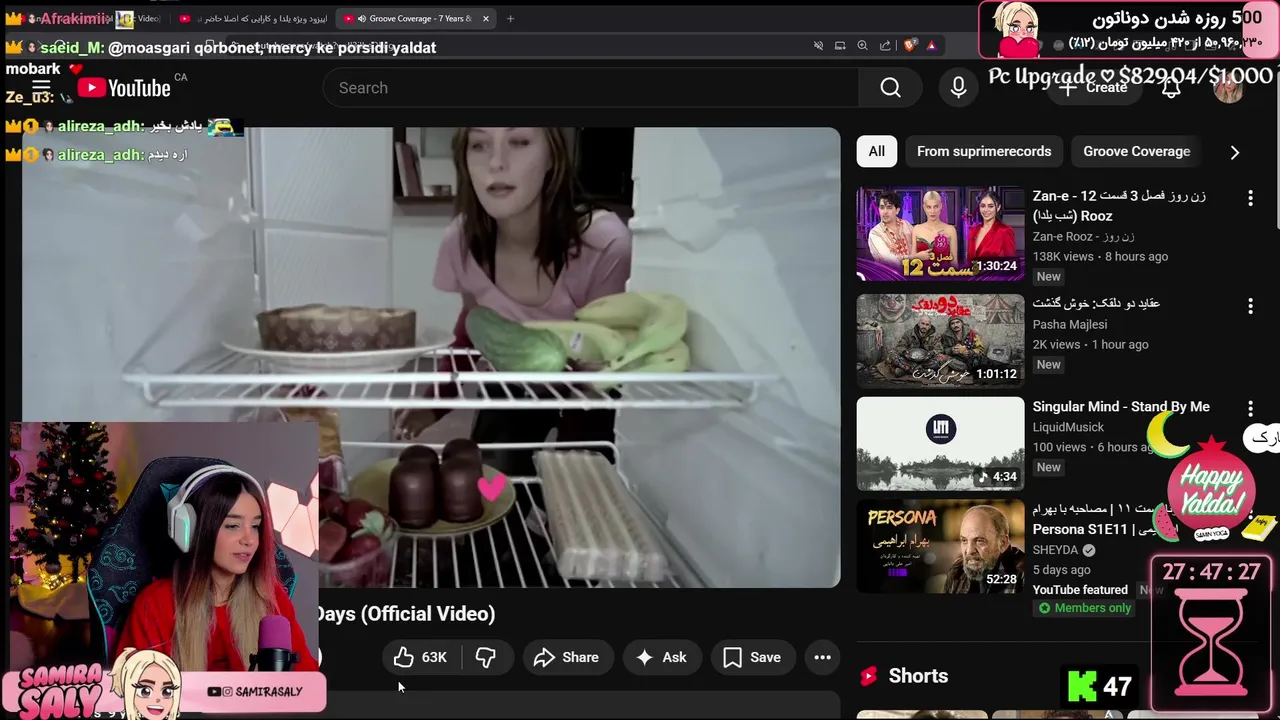Screen dimensions: 1280x720
Task: Focus the YouTube Search field
Action: click(590, 88)
